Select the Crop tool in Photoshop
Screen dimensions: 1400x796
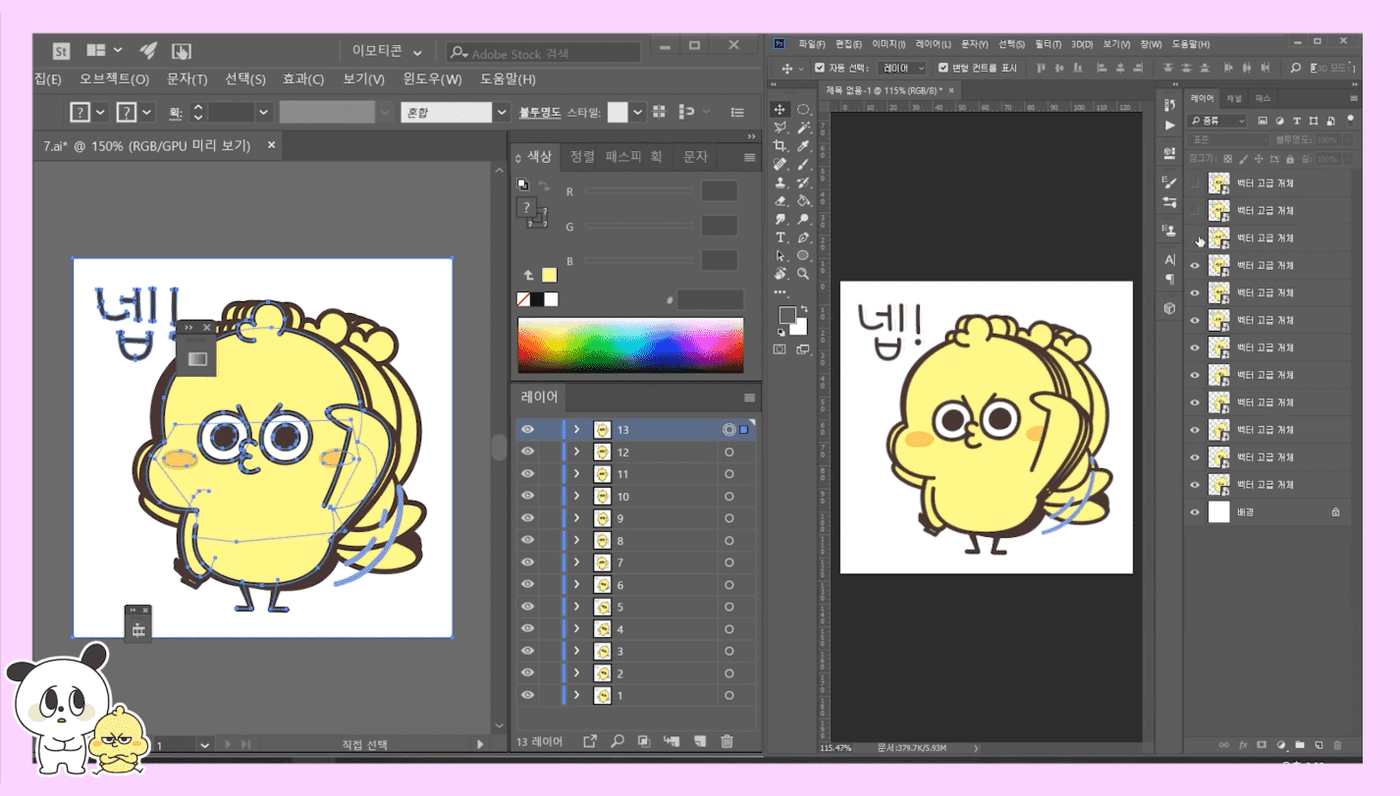pos(781,146)
